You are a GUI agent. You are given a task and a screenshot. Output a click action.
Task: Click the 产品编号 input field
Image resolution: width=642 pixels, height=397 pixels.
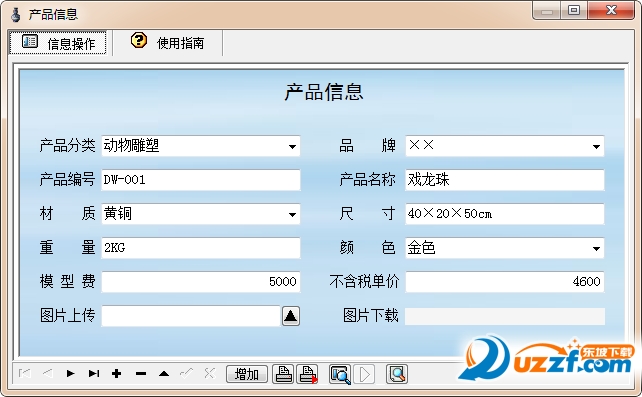[201, 180]
